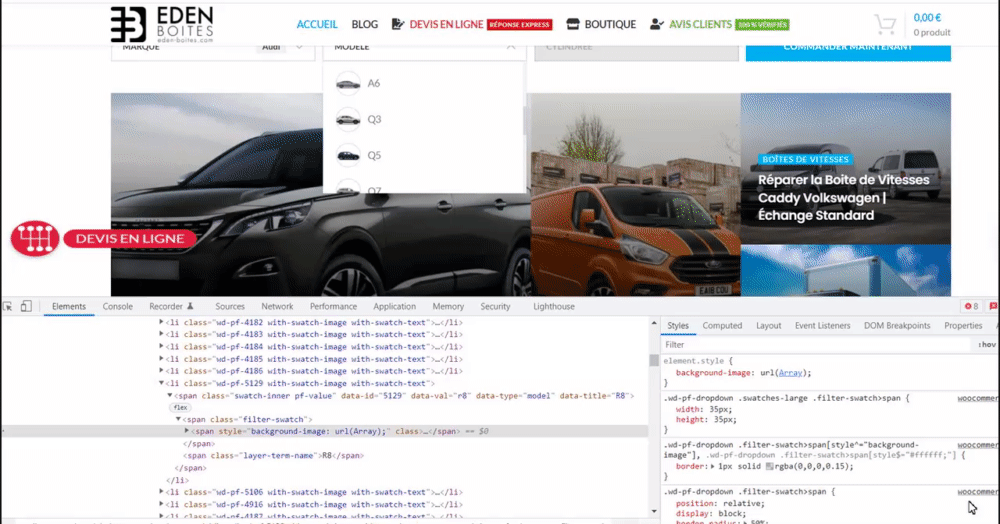The height and width of the screenshot is (524, 1000).
Task: Collapse the swatch-inner pf-value span node
Action: point(170,396)
